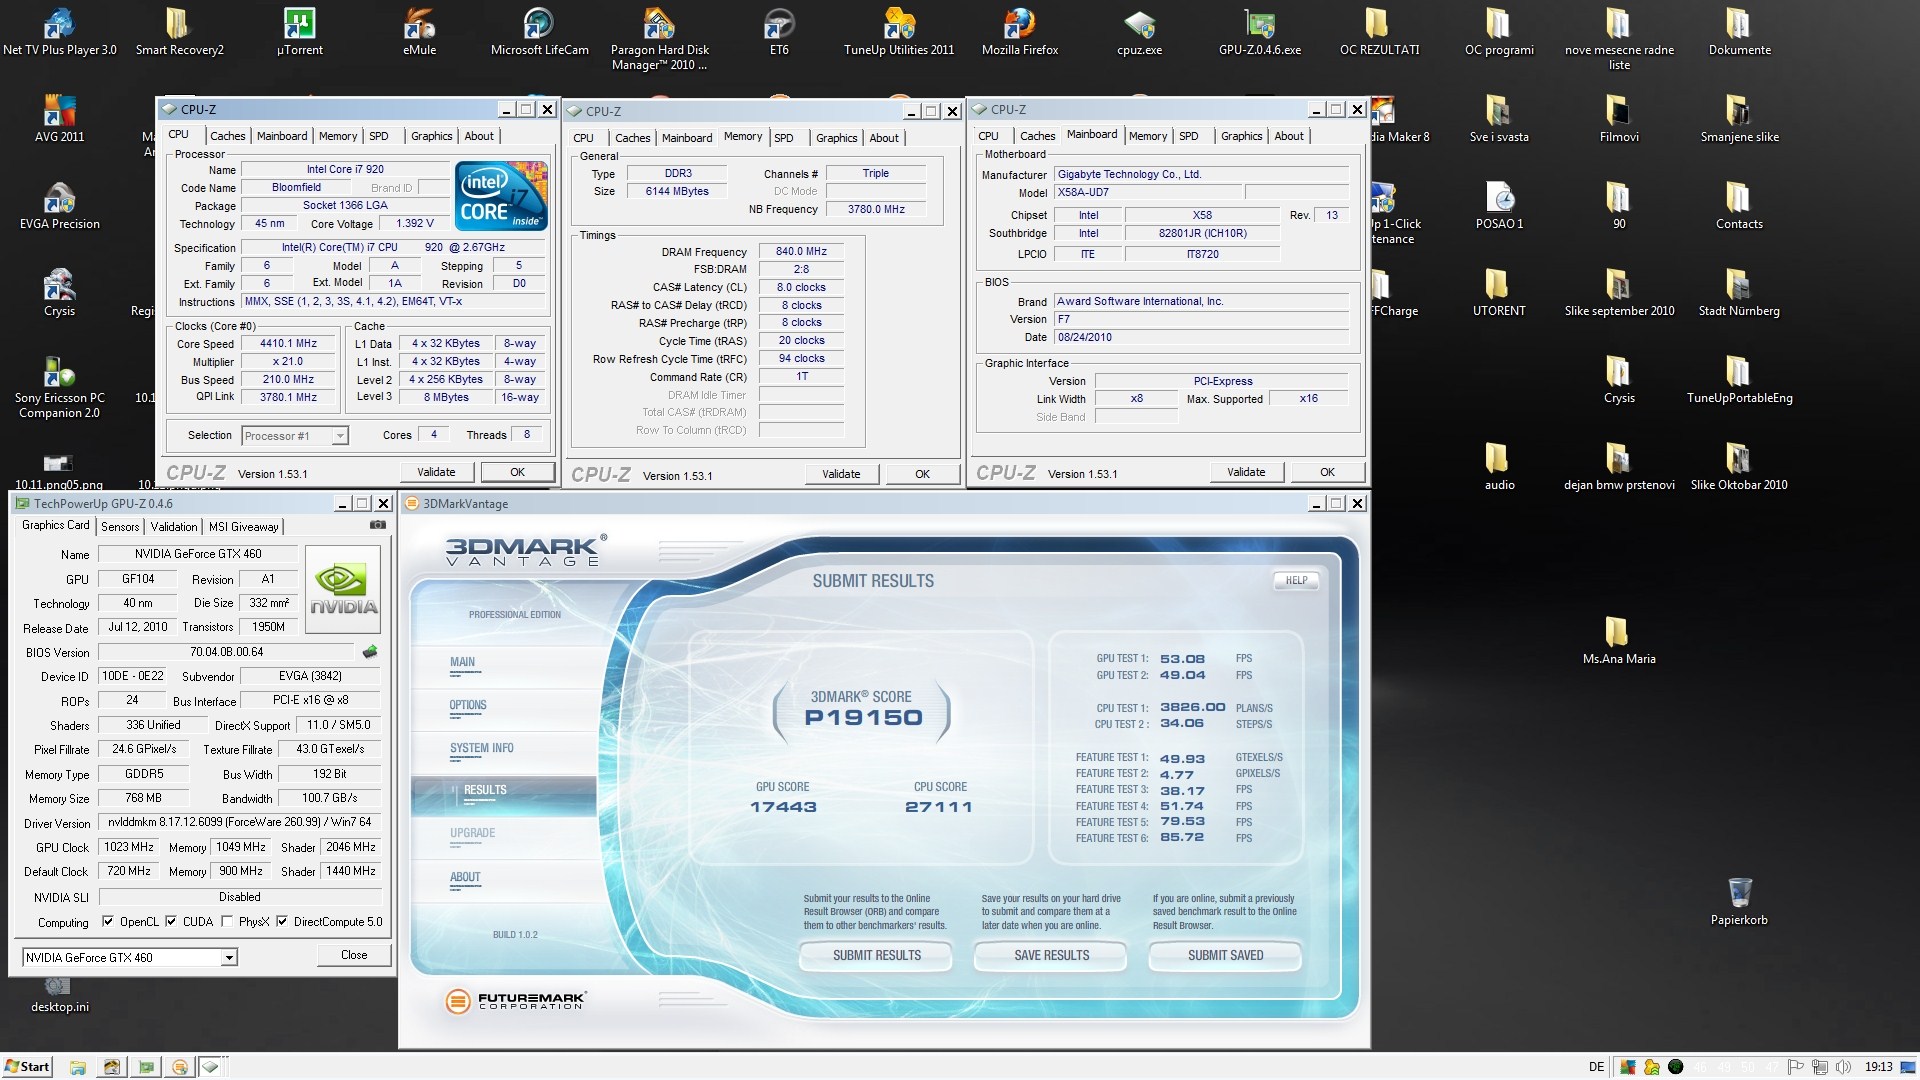The image size is (1920, 1080).
Task: Toggle the CUDA computing checkbox
Action: click(171, 922)
